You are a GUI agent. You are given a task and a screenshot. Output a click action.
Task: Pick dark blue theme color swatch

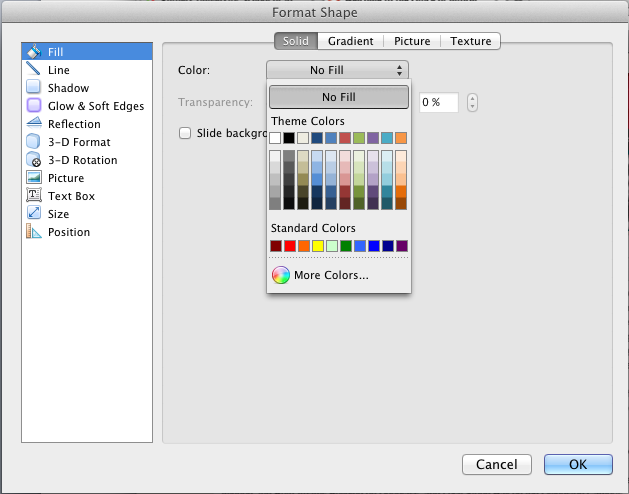317,138
